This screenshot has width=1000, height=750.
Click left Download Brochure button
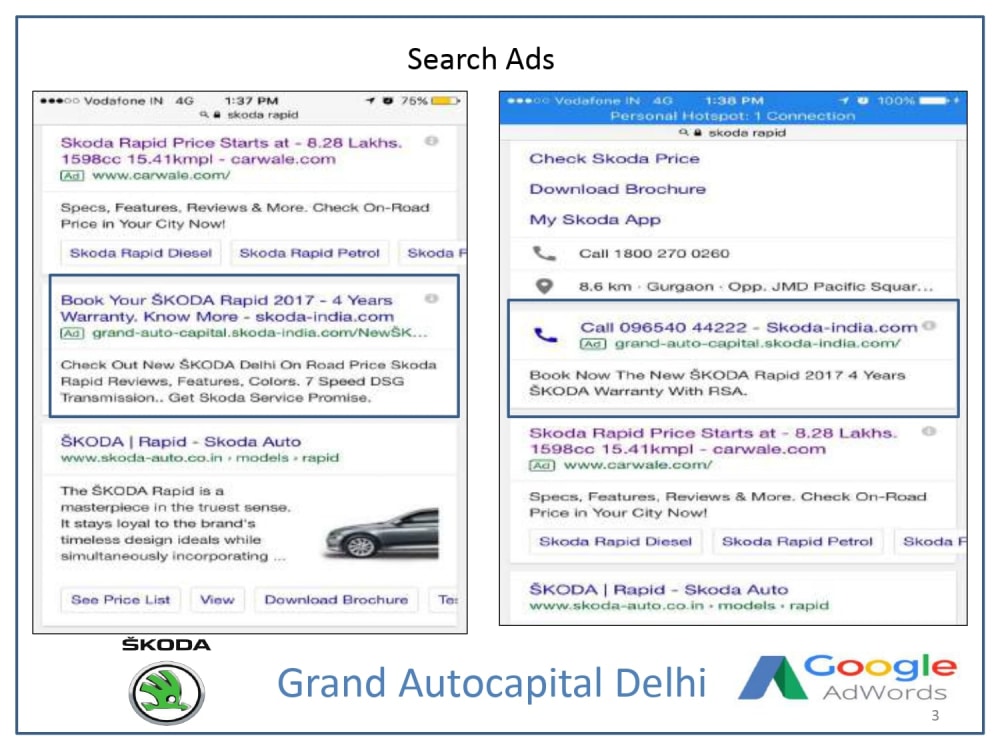336,600
